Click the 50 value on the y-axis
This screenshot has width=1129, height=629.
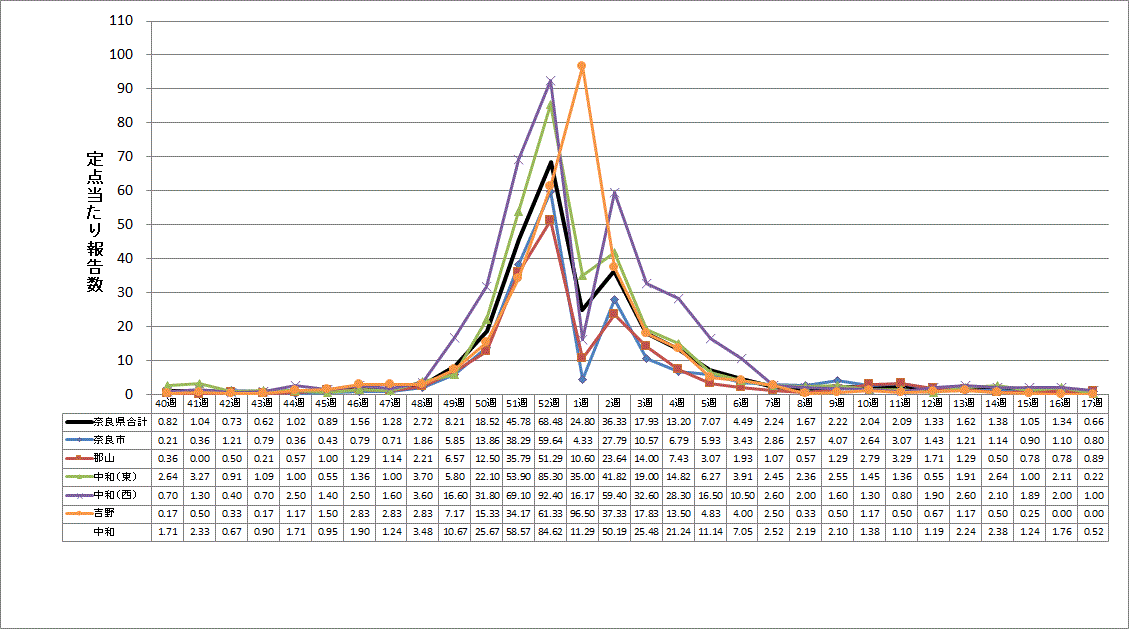coord(131,224)
